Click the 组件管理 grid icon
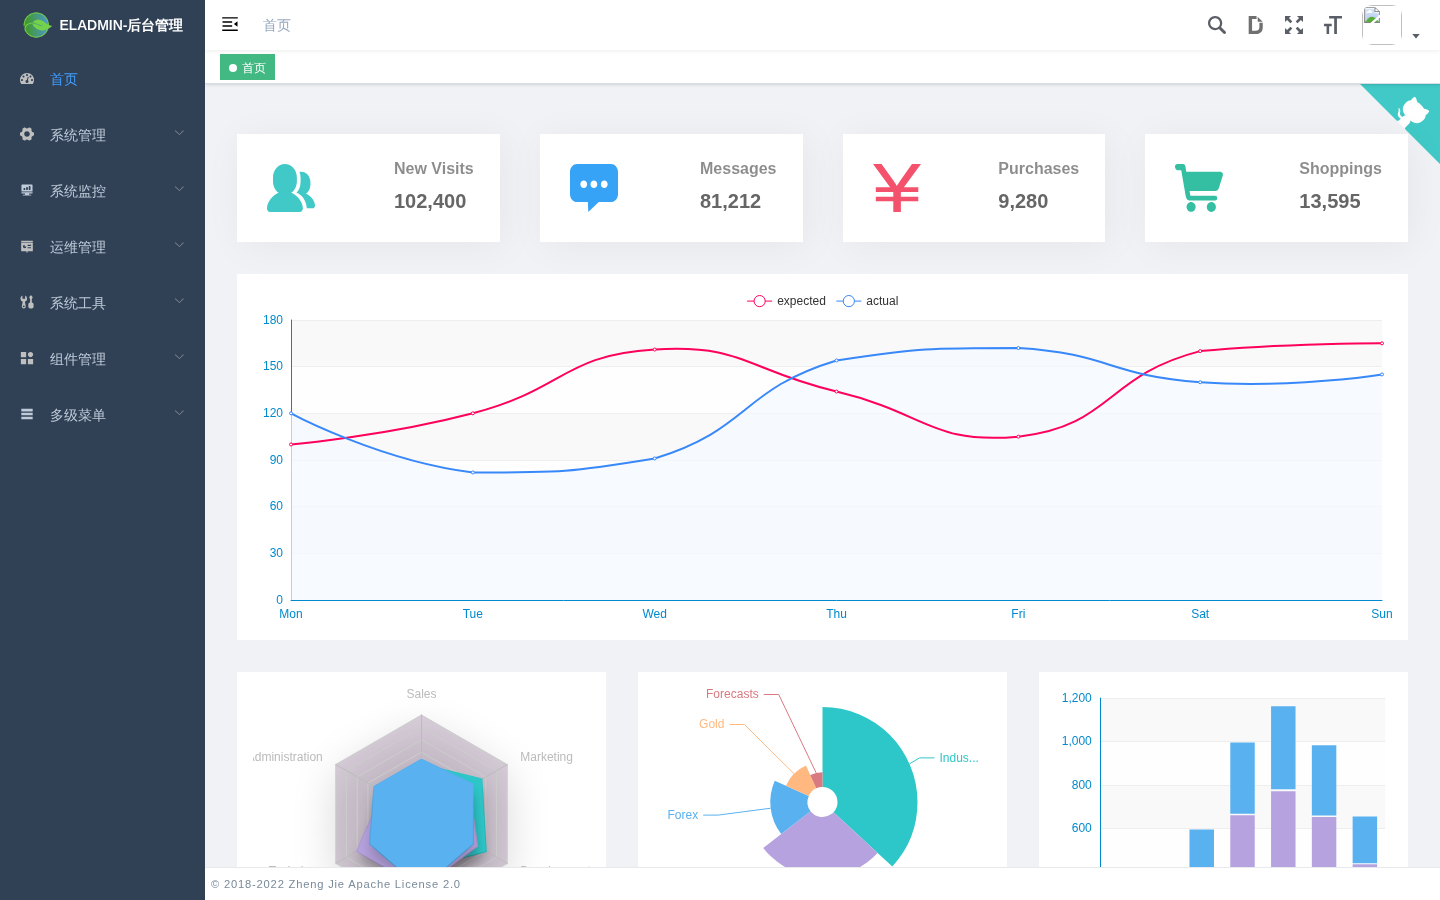The height and width of the screenshot is (900, 1440). coord(27,358)
